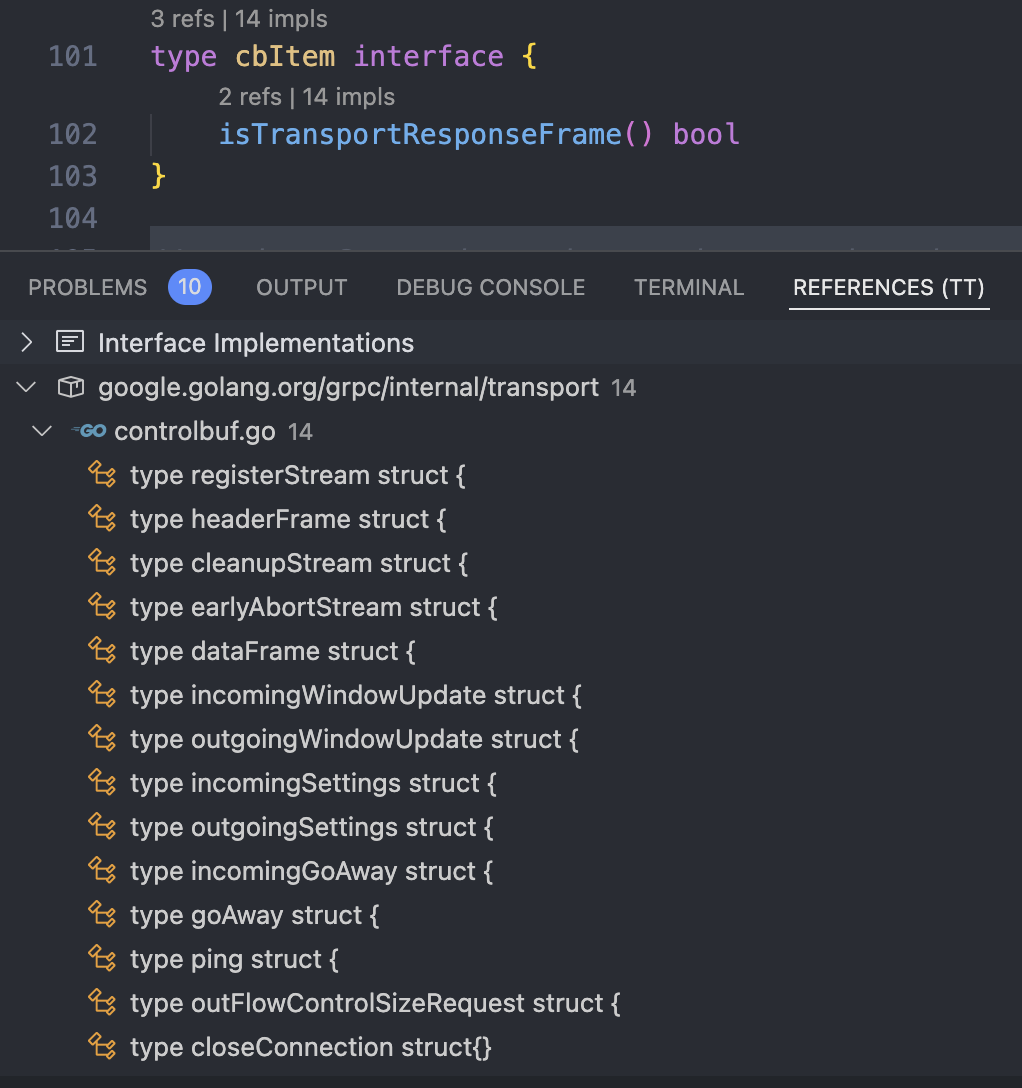Image resolution: width=1022 pixels, height=1088 pixels.
Task: Select 'type dataFrame struct {' result
Action: click(x=273, y=651)
